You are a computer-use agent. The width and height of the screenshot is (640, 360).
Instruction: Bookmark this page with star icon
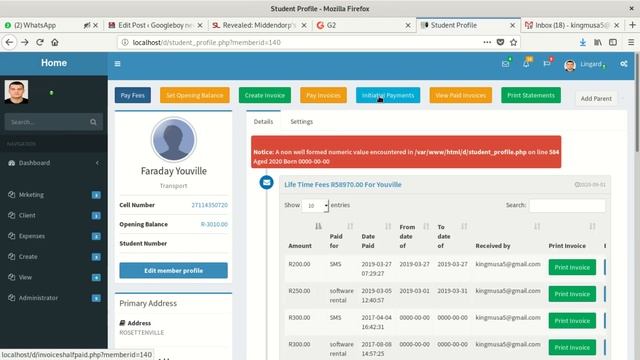(x=513, y=42)
